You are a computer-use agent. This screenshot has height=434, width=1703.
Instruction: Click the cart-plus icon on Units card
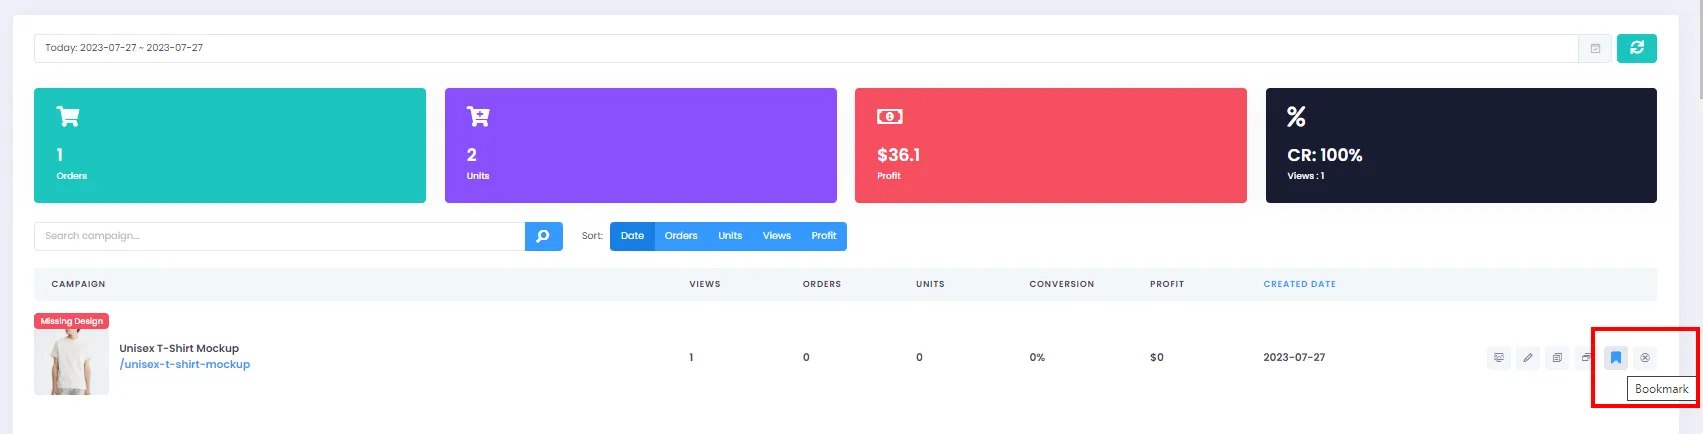click(x=478, y=116)
